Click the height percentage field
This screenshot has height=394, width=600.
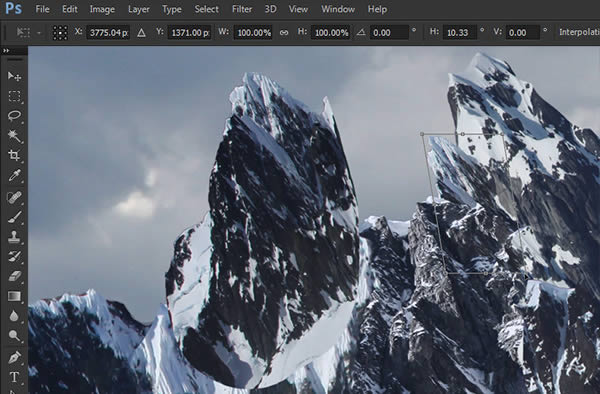pyautogui.click(x=331, y=33)
